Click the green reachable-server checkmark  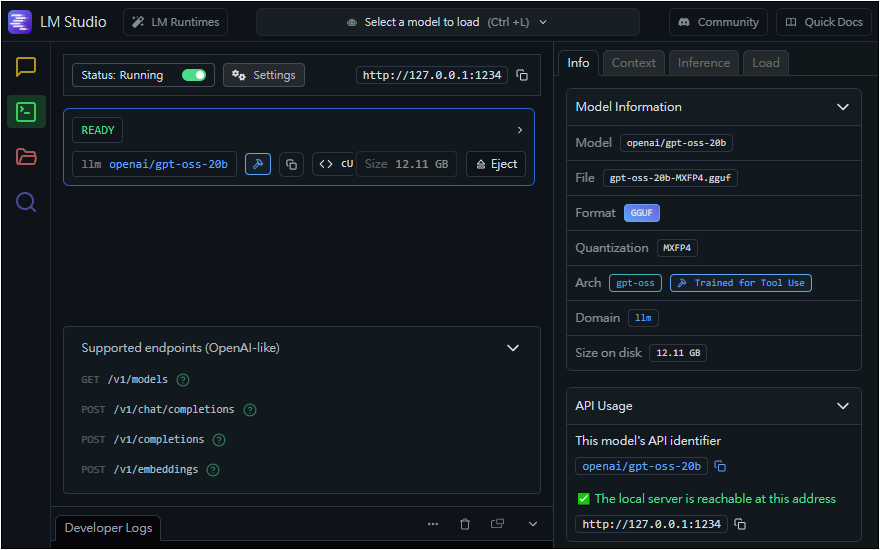(584, 498)
